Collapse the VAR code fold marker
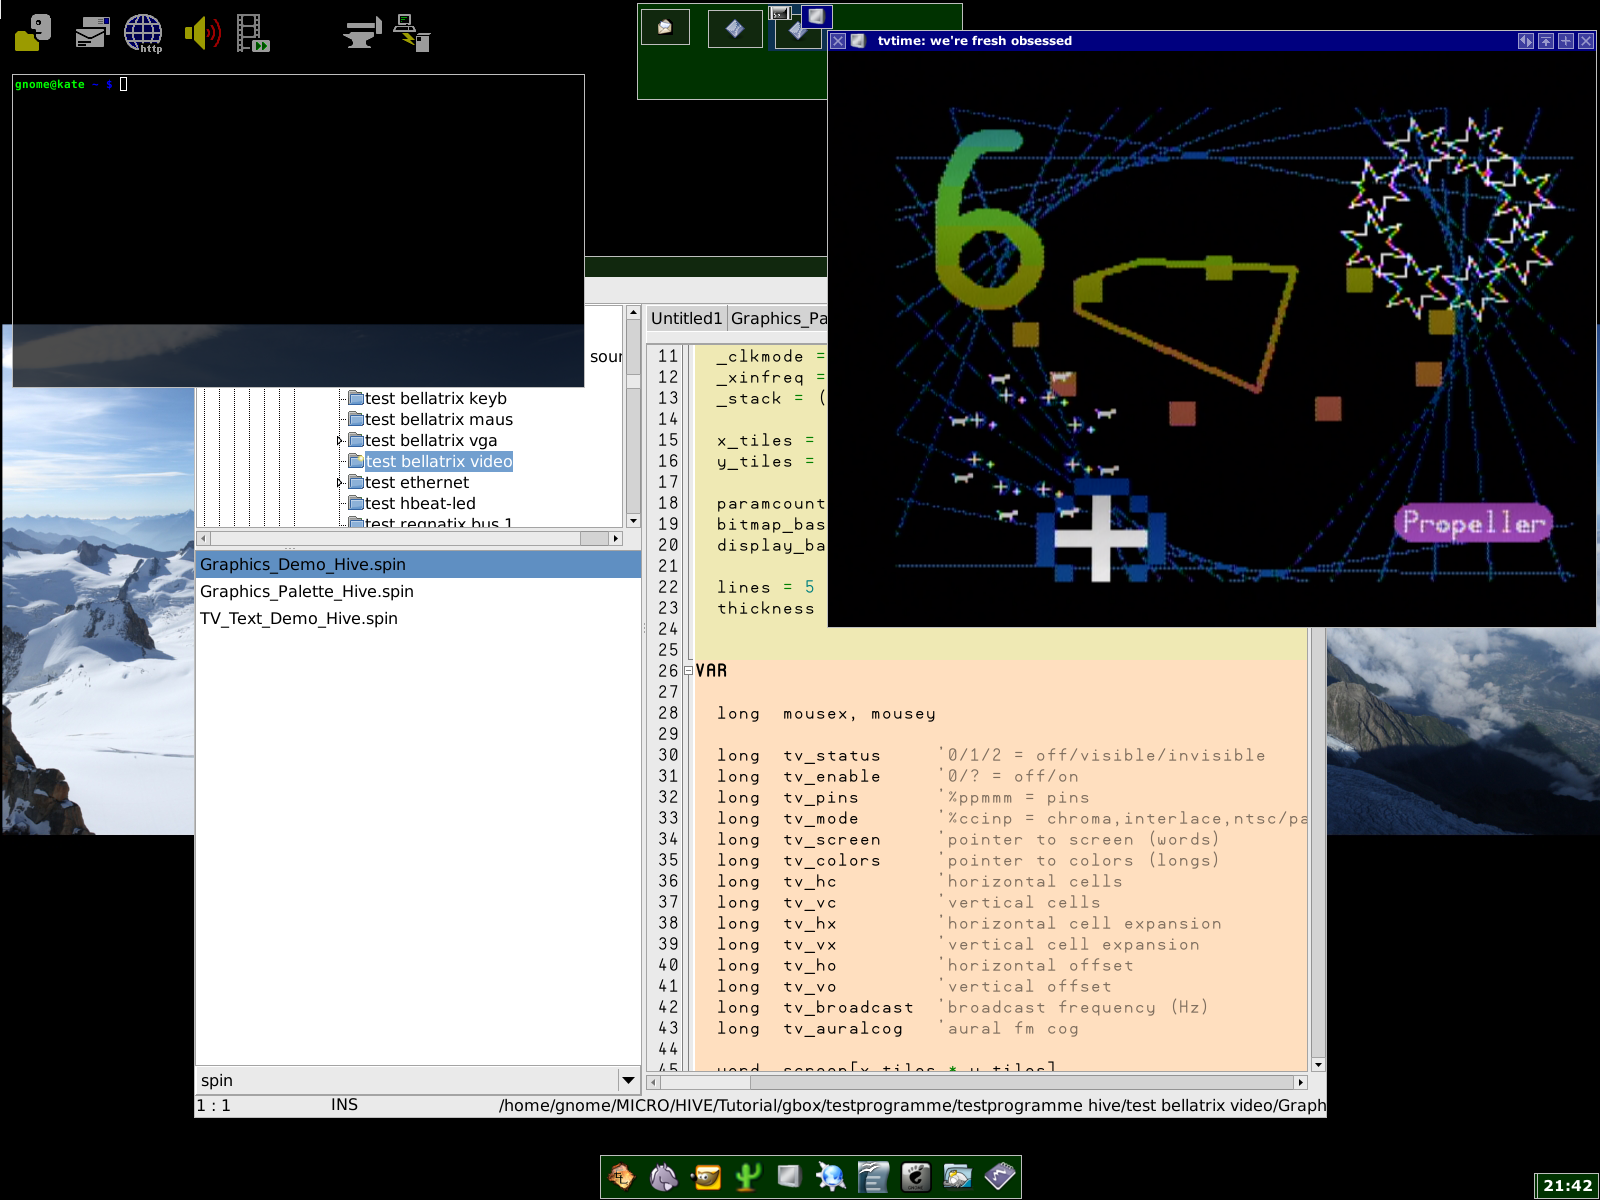The image size is (1600, 1200). click(x=688, y=671)
